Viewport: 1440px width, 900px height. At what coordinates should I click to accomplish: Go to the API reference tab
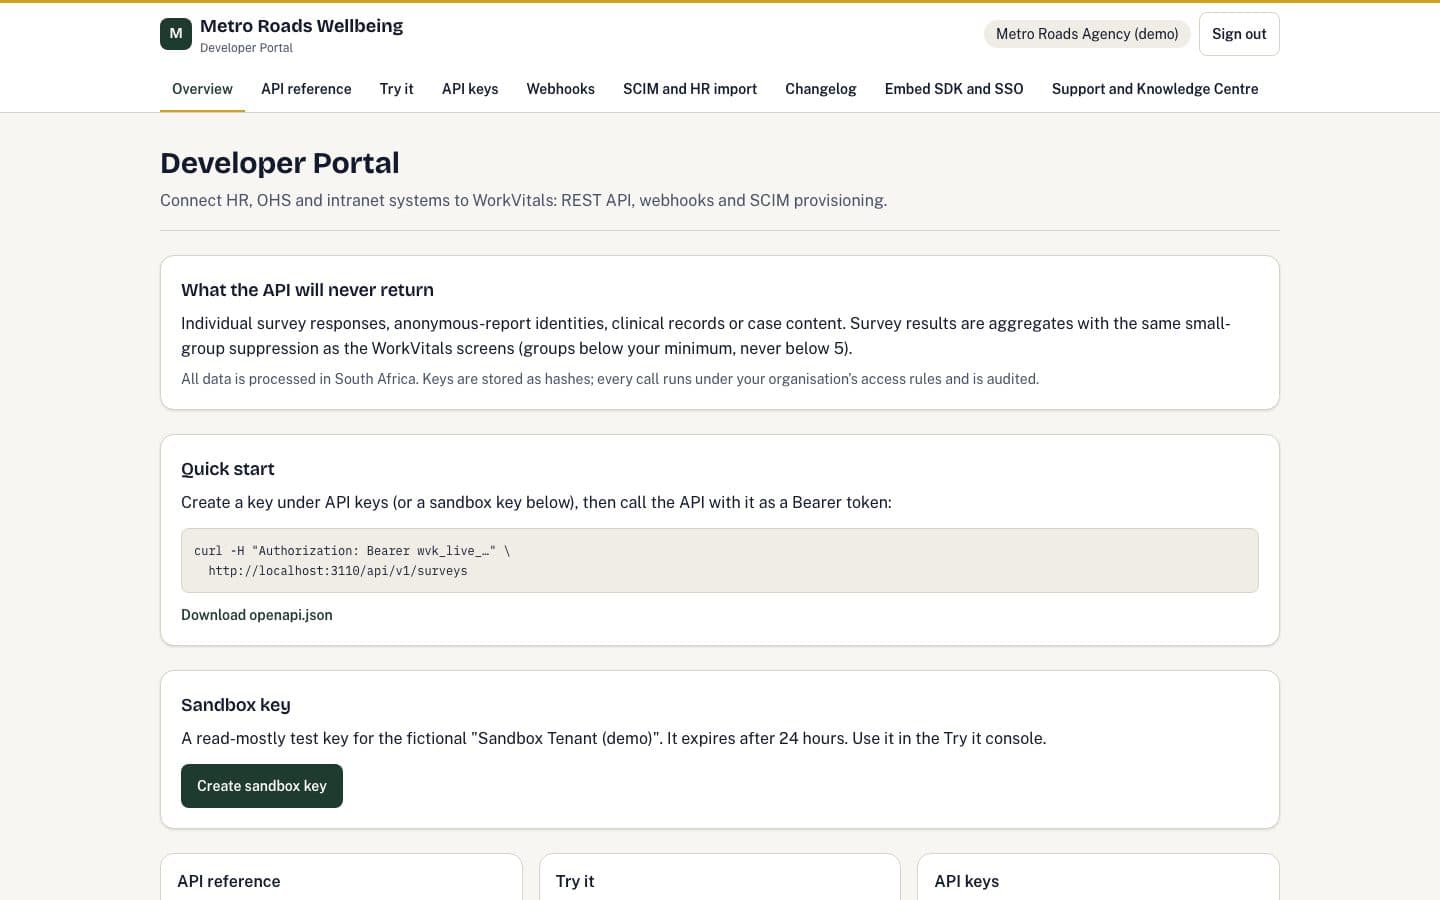306,89
